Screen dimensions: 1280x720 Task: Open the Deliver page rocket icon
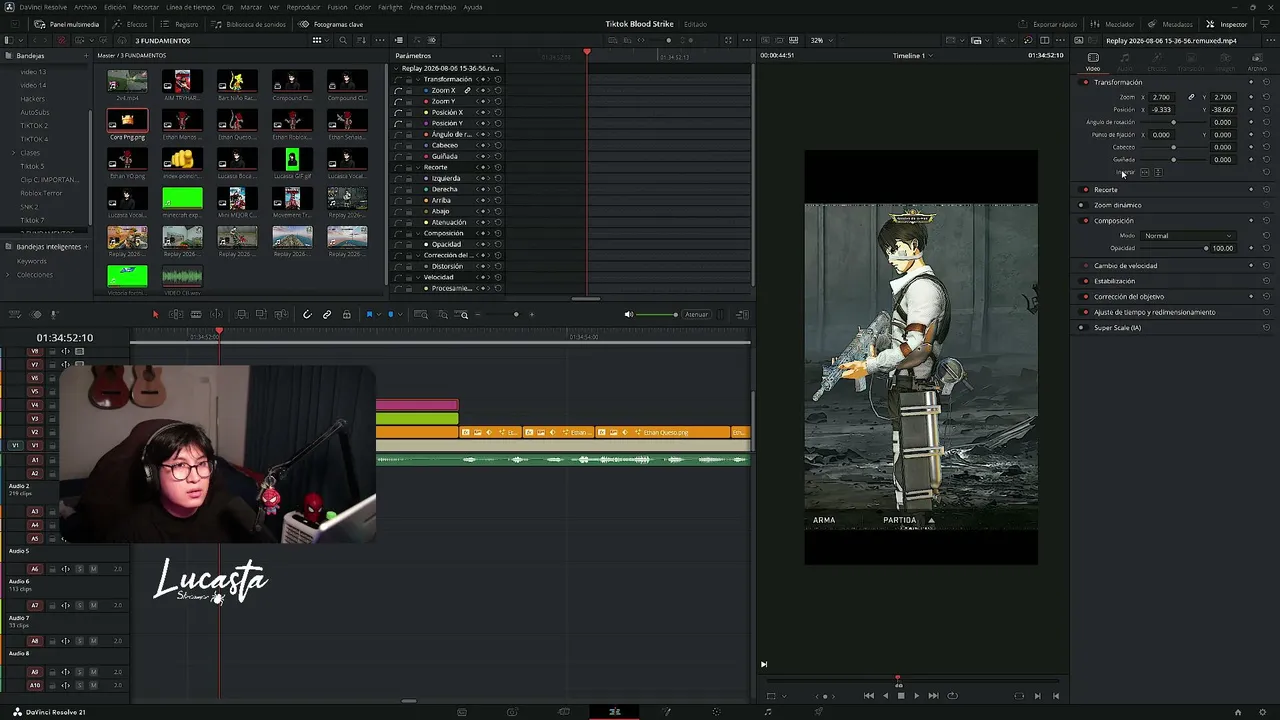coord(819,712)
